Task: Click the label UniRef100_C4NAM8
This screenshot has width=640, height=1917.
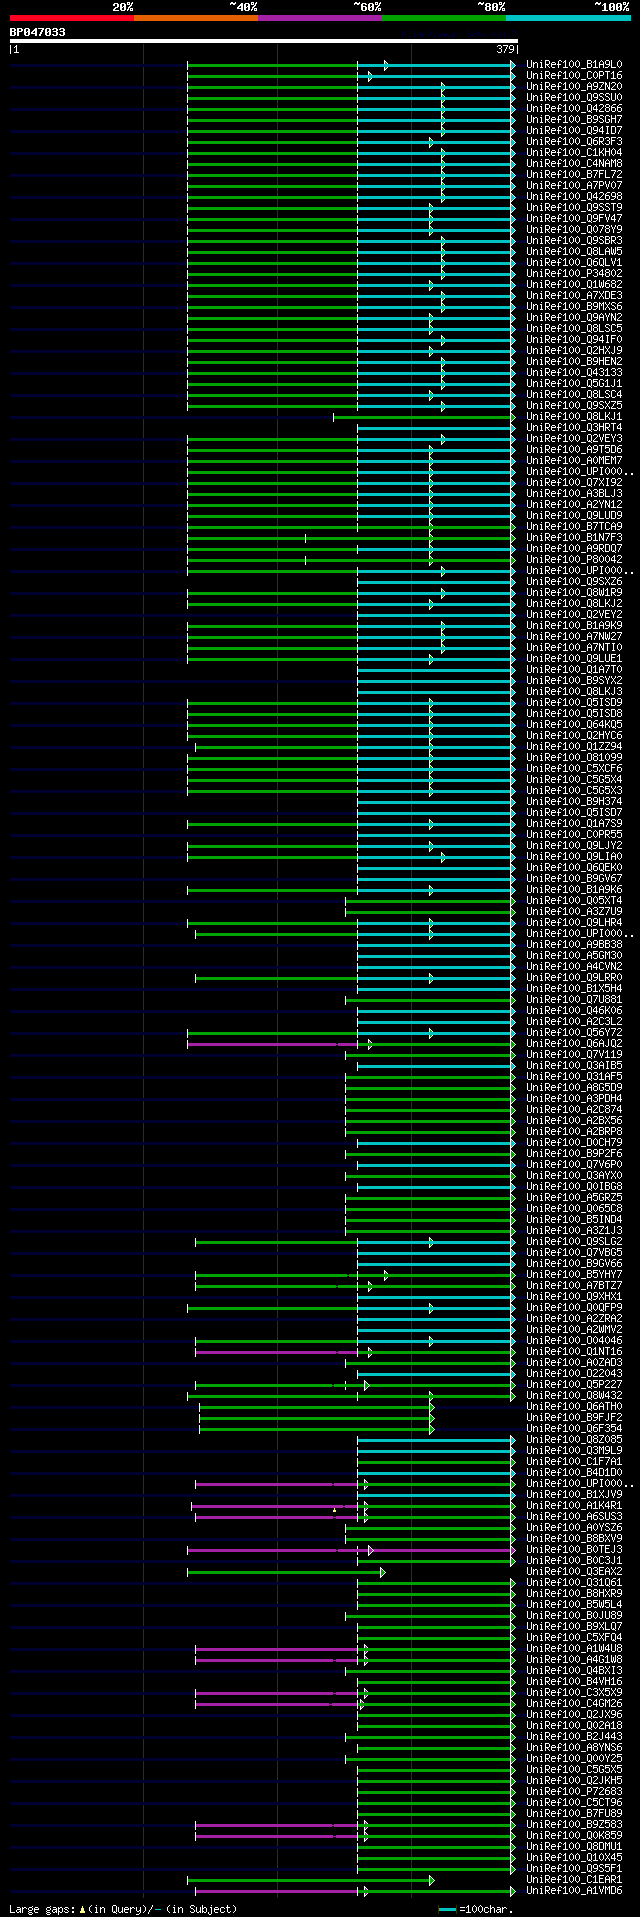Action: 574,163
